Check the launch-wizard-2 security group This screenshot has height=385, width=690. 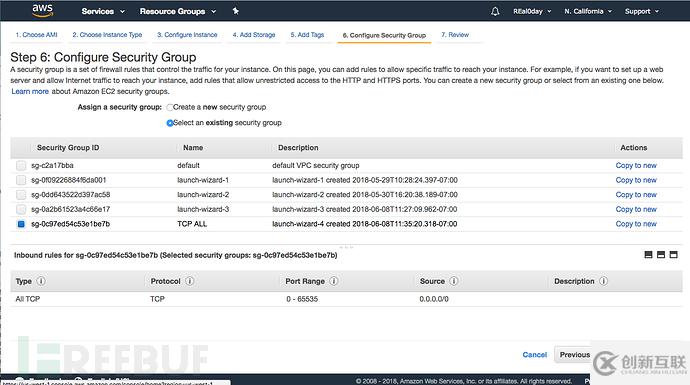click(21, 194)
